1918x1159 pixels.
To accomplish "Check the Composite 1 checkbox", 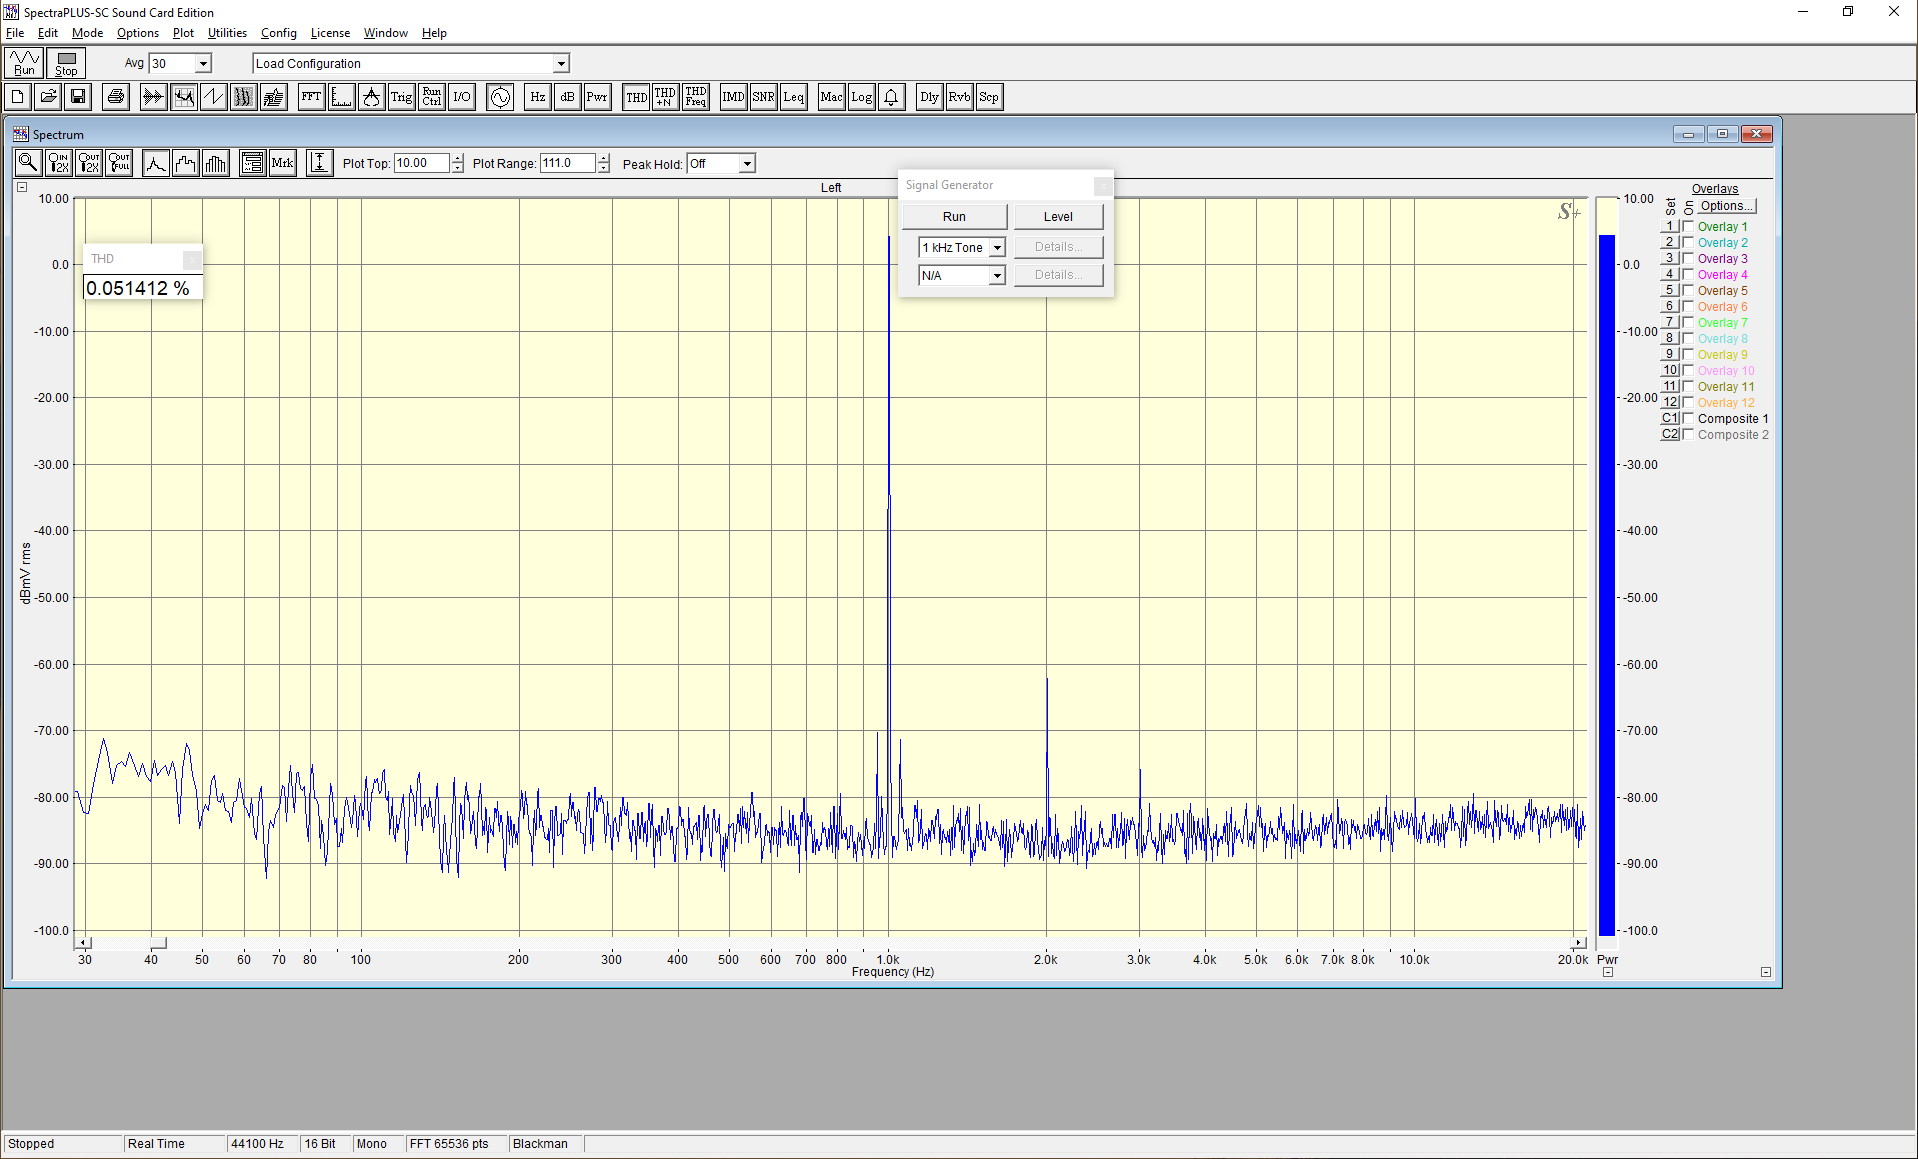I will click(x=1688, y=419).
